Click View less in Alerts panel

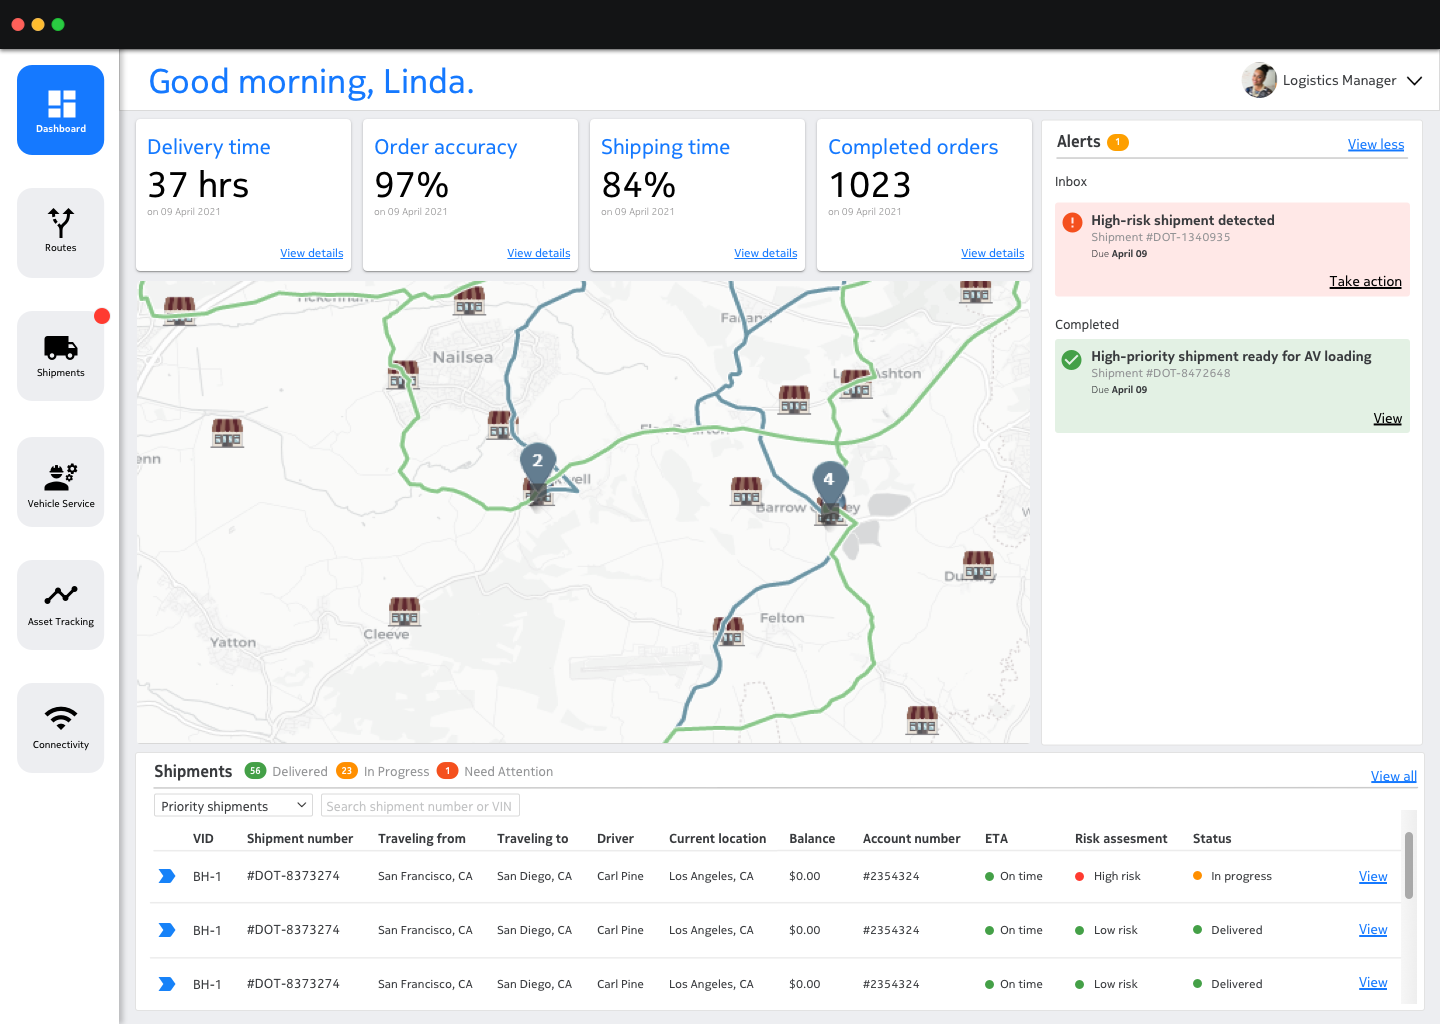coord(1375,145)
